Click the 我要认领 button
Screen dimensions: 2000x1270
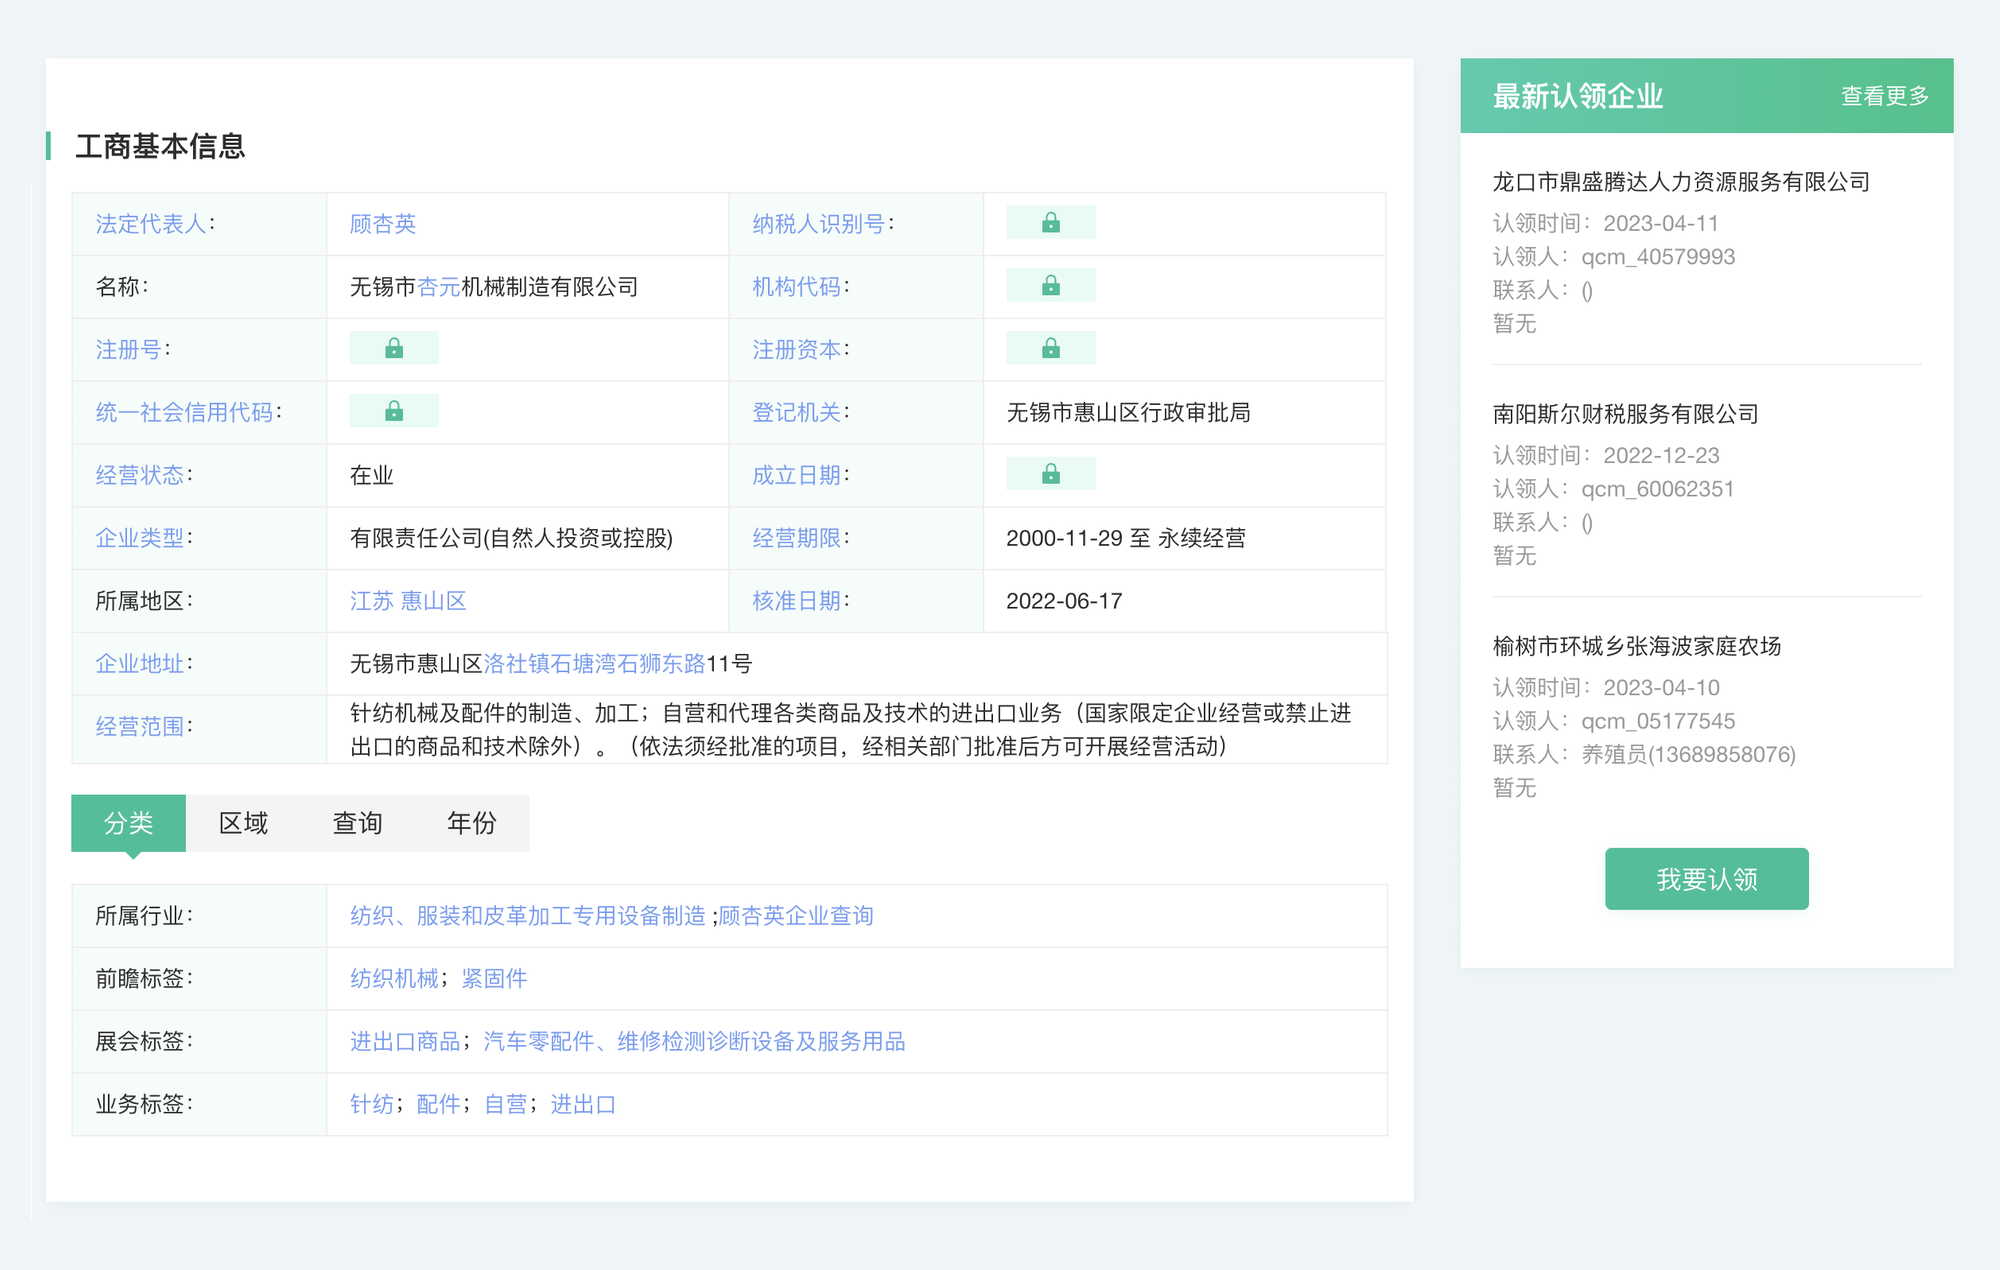1706,879
